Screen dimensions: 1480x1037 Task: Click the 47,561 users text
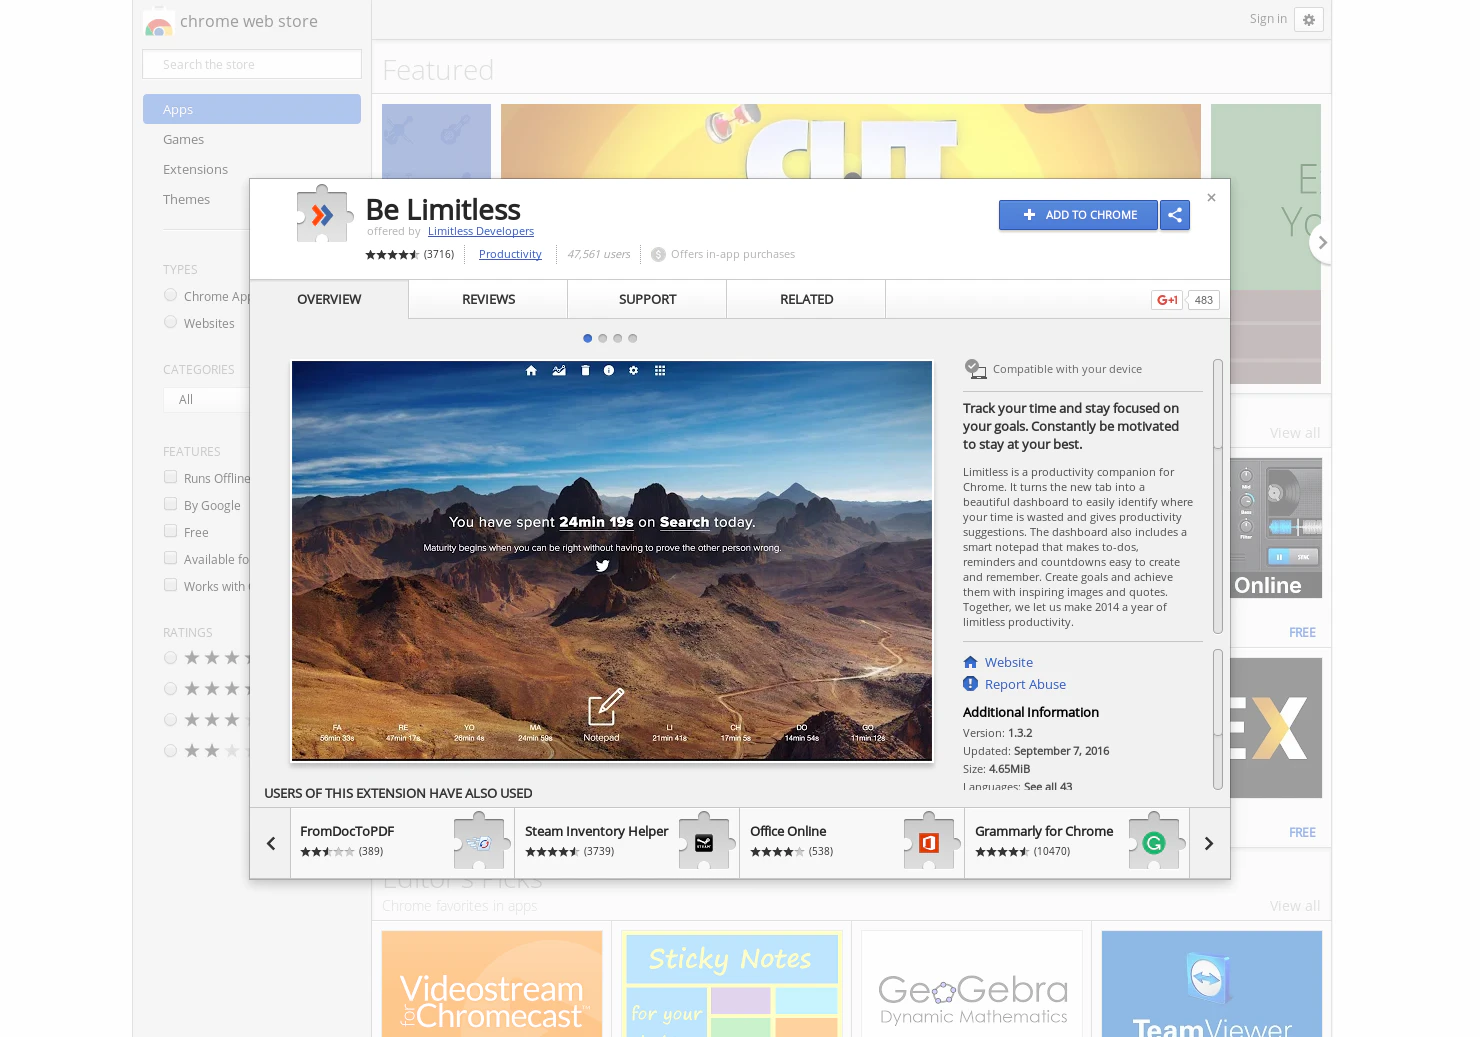(599, 254)
